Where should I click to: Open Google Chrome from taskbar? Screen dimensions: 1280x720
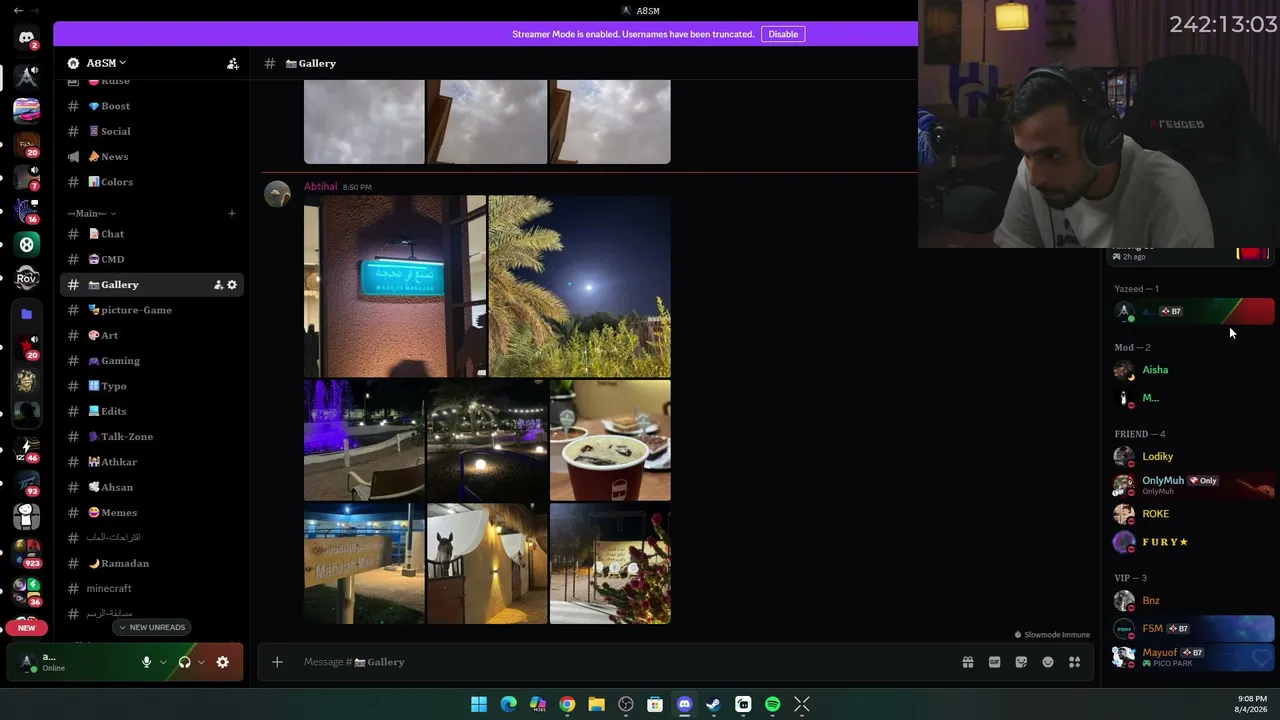[x=567, y=705]
